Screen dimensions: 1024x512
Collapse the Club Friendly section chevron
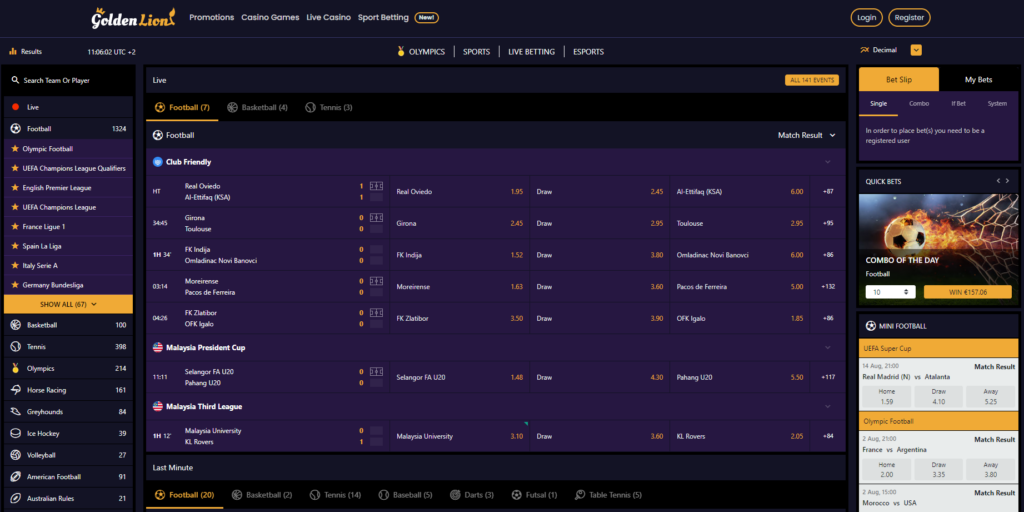(827, 162)
